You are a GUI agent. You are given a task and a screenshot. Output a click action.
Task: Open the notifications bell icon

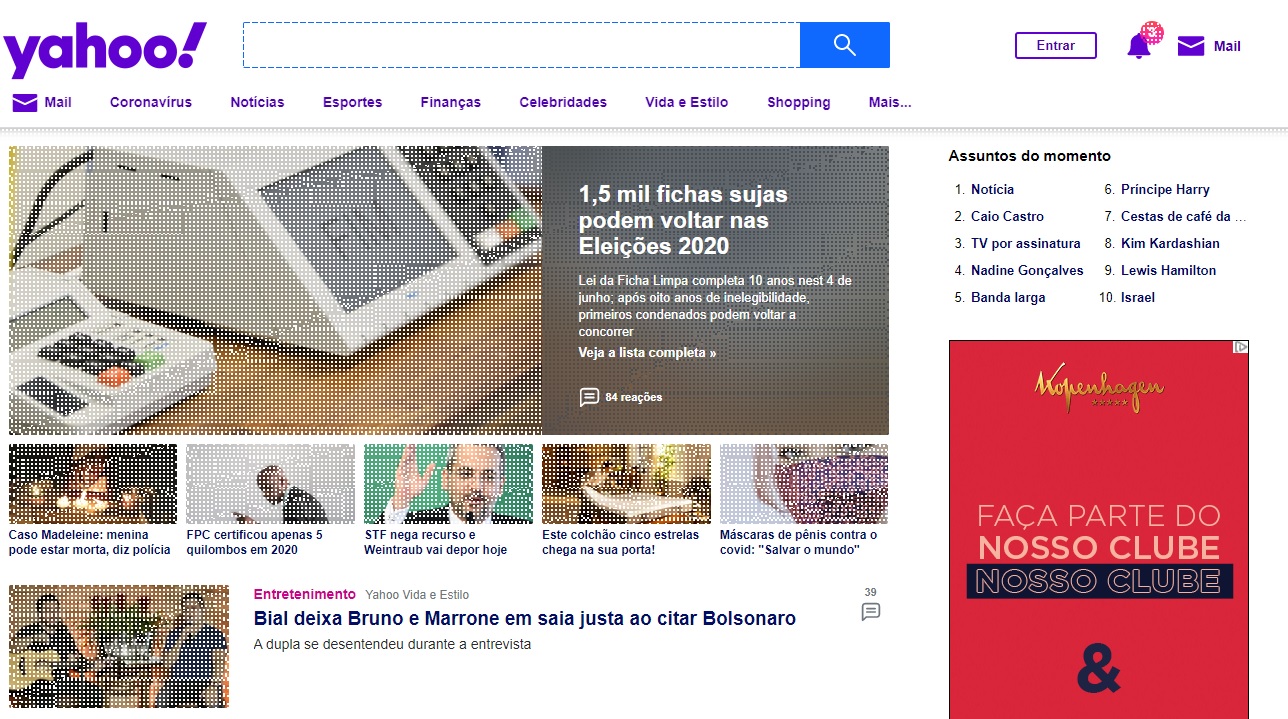coord(1139,46)
